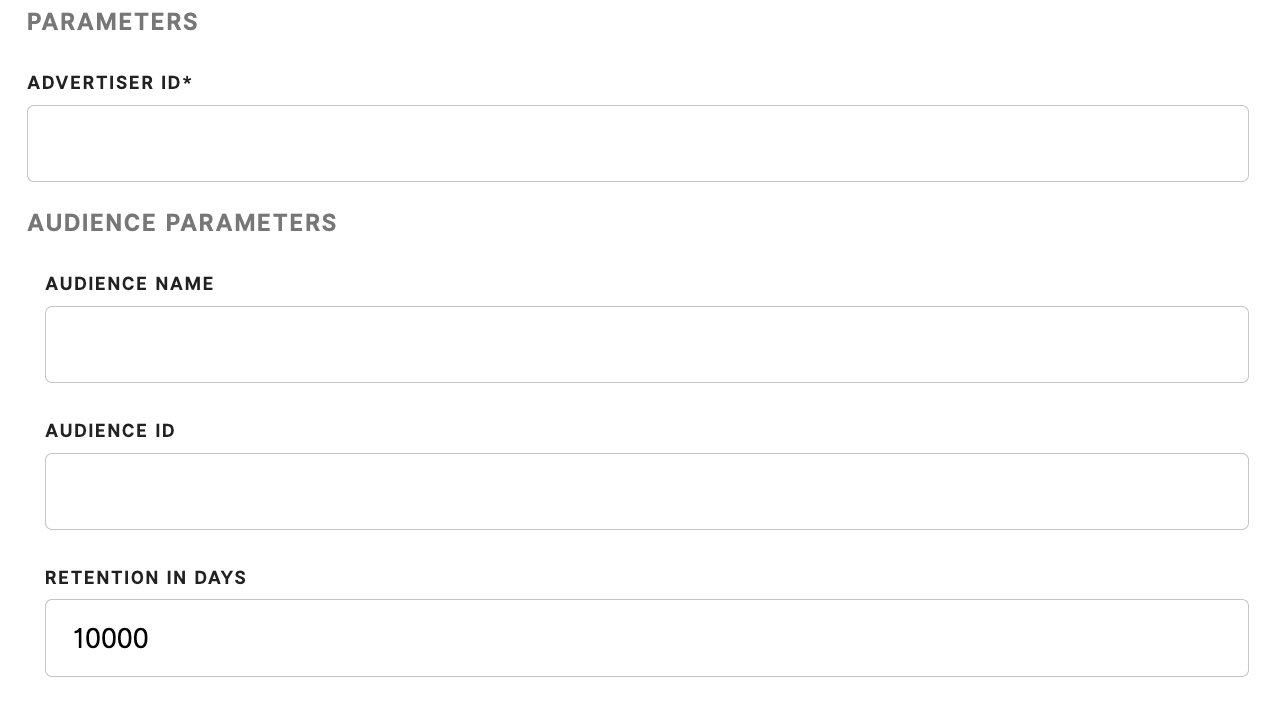Click the AUDIENCE PARAMETERS section heading
1272x702 pixels.
[x=182, y=223]
